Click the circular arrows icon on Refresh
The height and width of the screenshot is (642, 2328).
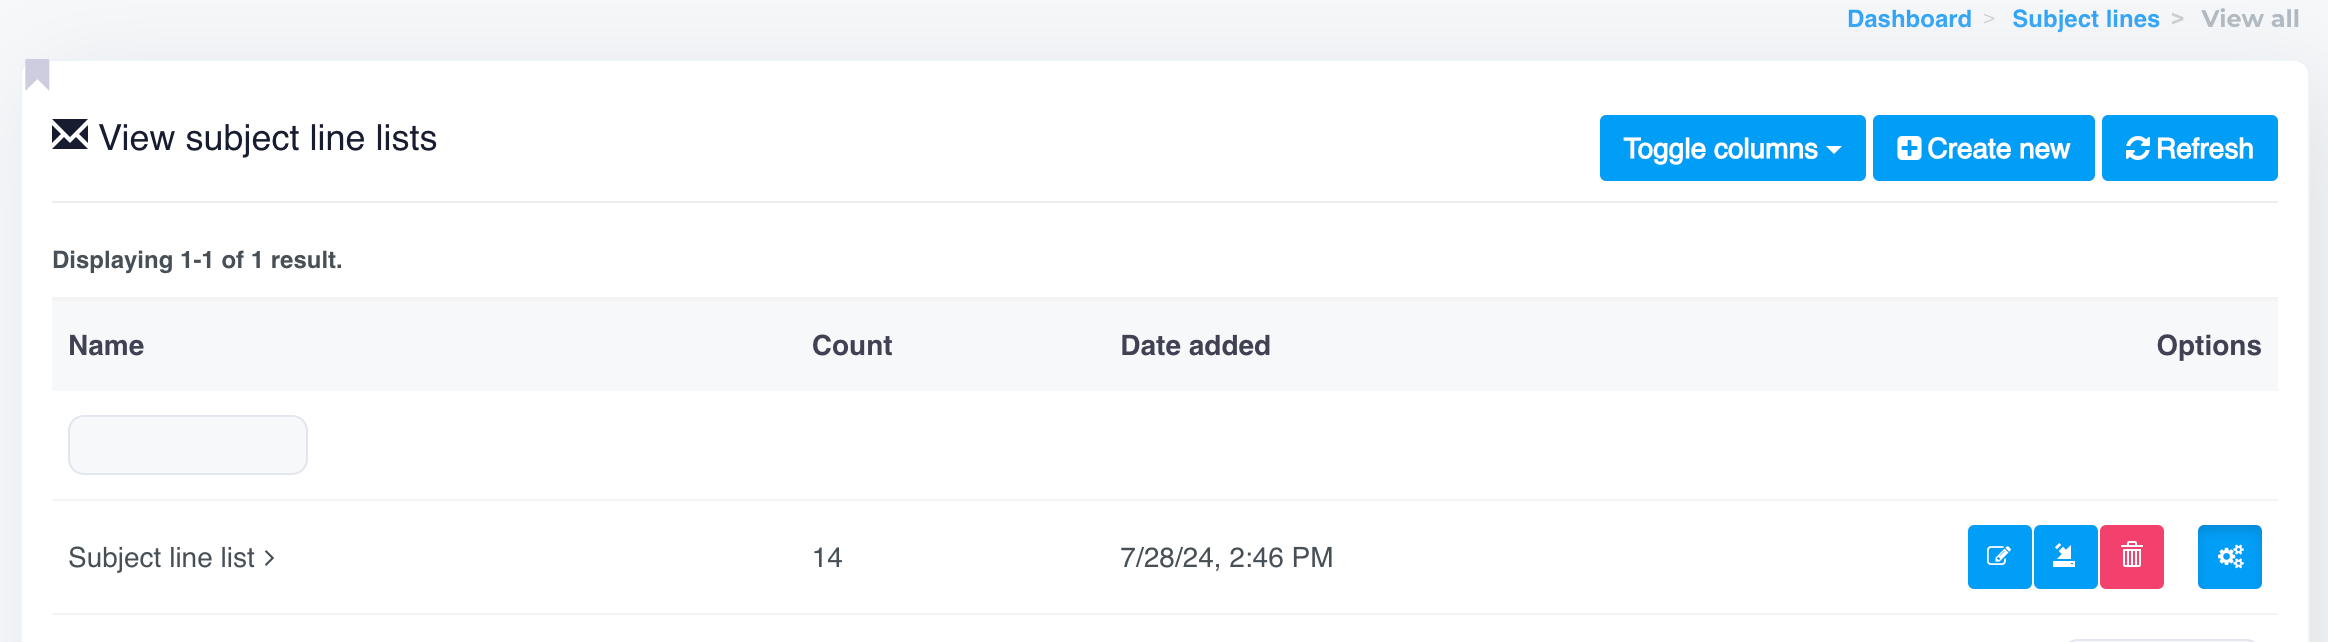(x=2138, y=149)
